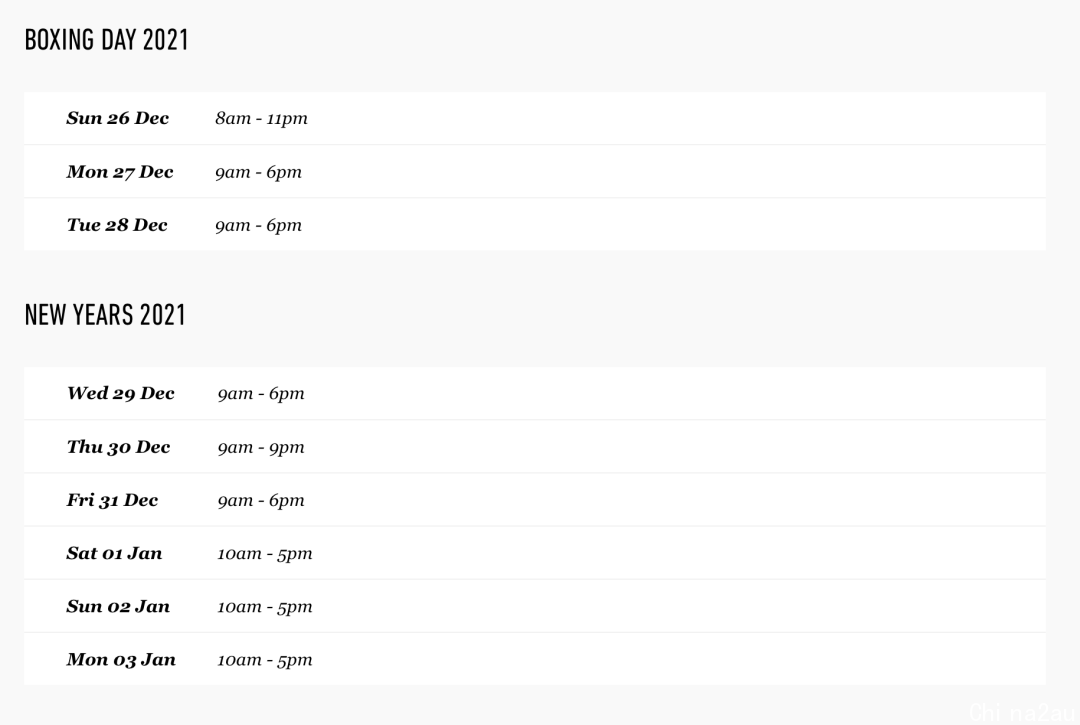Click the Boxing Day 2021 heading
Screen dimensions: 1080x725
[106, 40]
